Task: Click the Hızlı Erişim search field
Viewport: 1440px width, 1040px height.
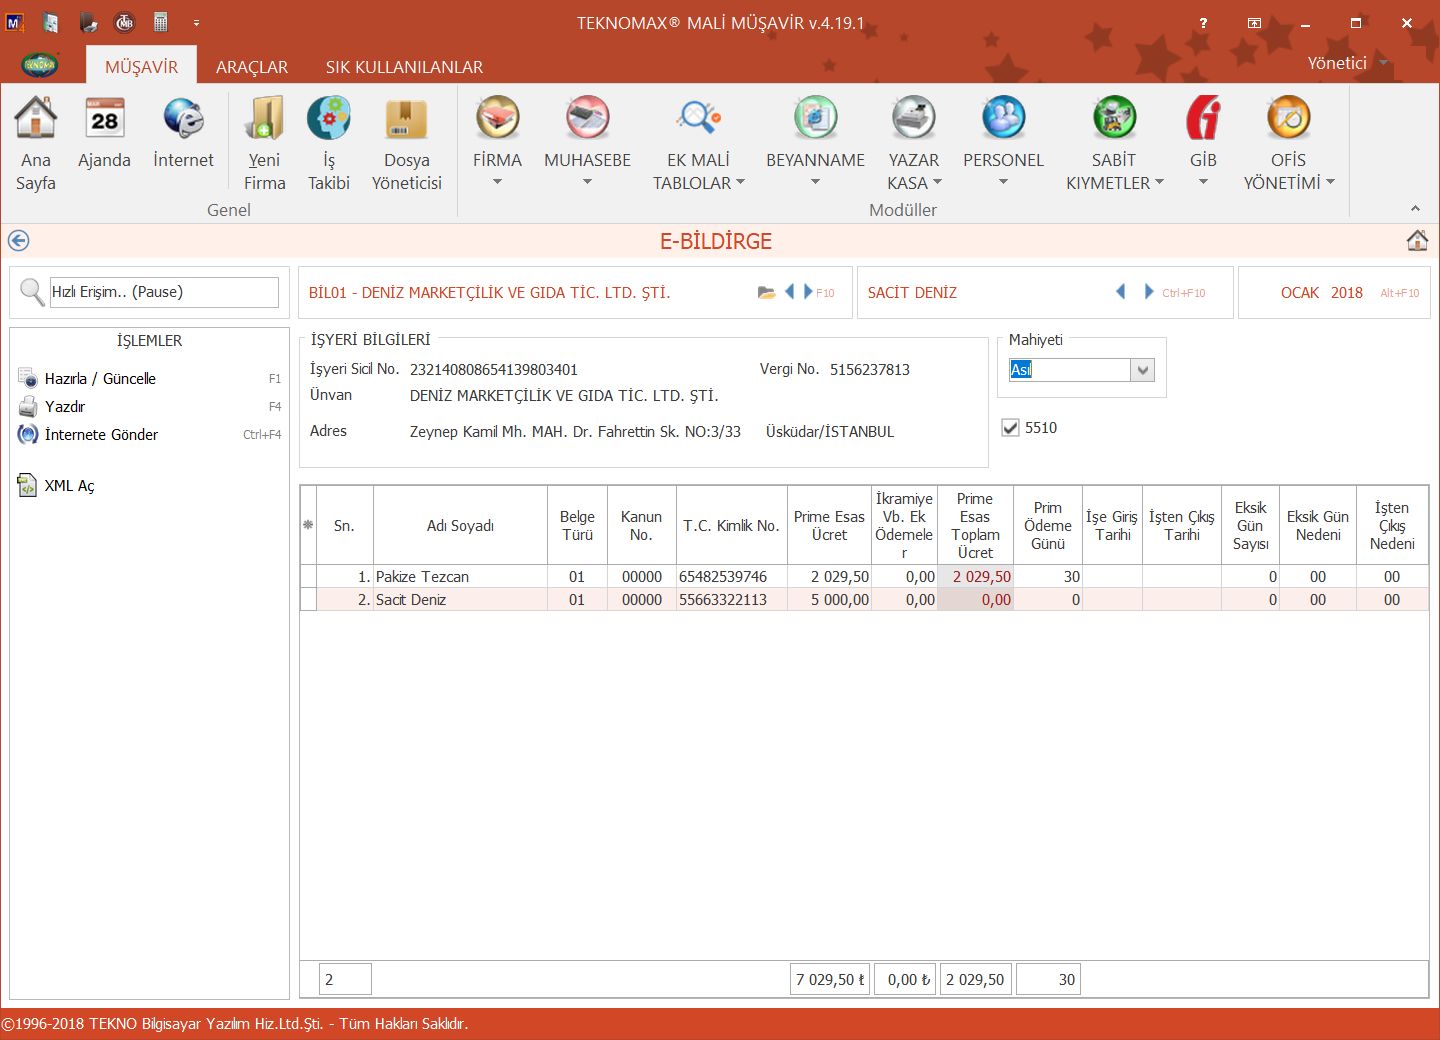Action: click(164, 292)
